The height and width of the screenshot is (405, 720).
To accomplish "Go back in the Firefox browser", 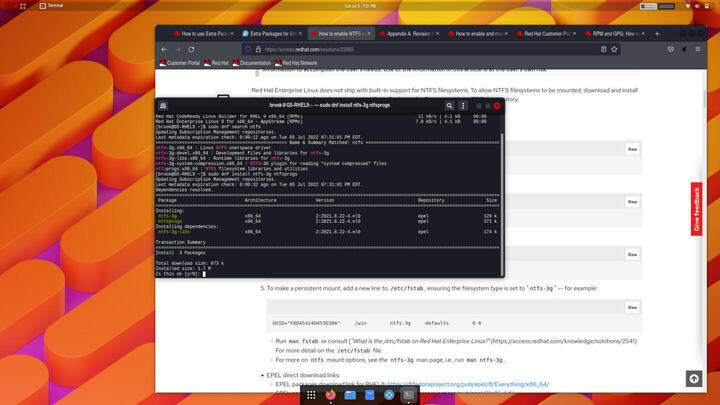I will point(164,49).
